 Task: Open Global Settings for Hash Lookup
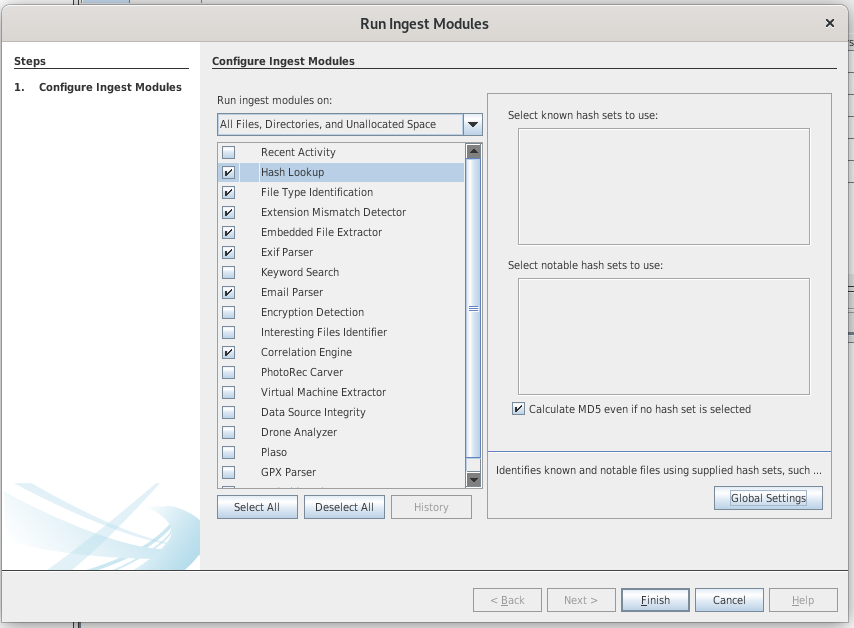coord(768,498)
